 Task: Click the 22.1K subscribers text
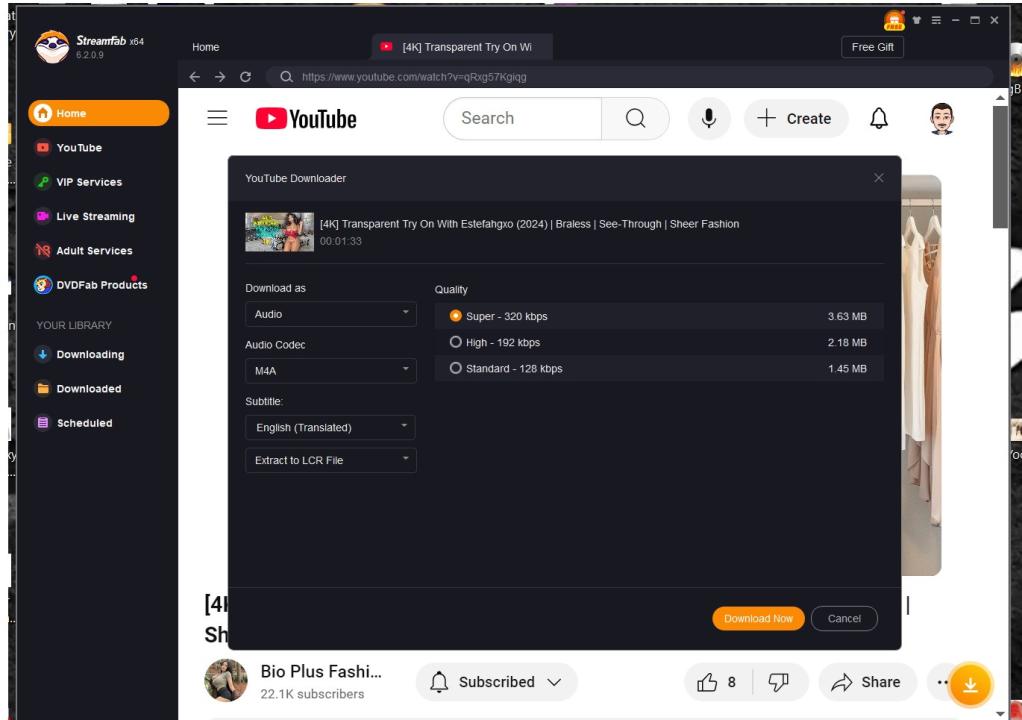[312, 695]
